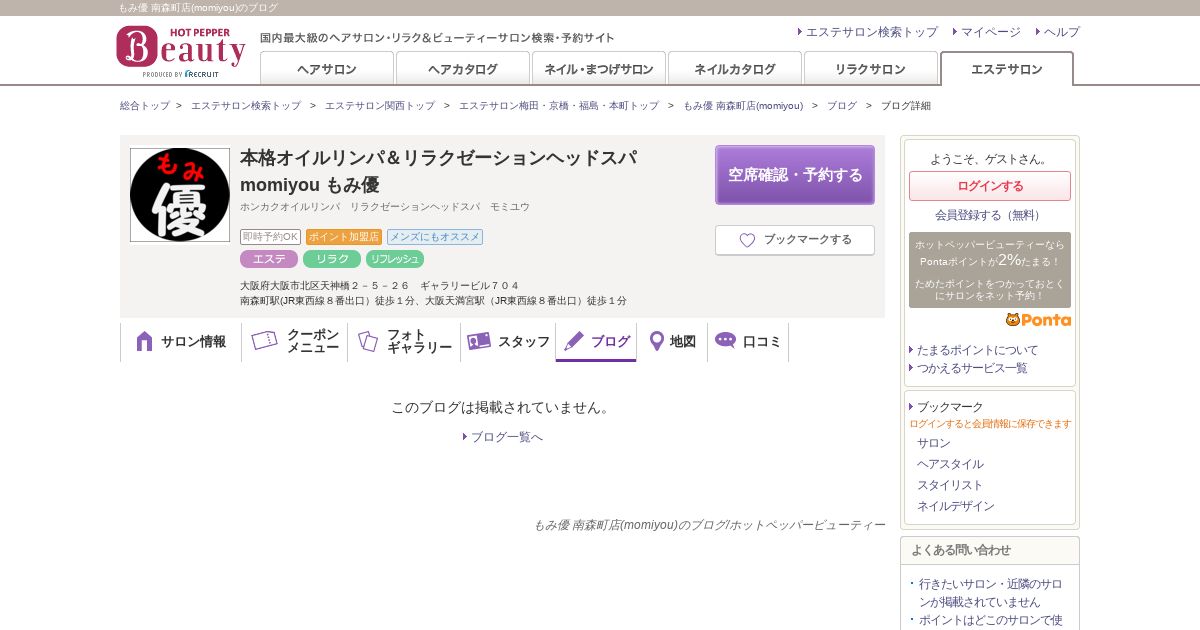Viewport: 1200px width, 630px height.
Task: Click 空席確認・予約する button
Action: point(795,175)
